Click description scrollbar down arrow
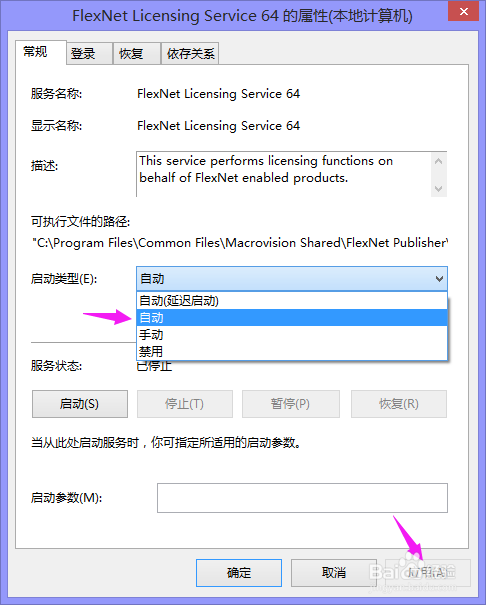 coord(439,189)
